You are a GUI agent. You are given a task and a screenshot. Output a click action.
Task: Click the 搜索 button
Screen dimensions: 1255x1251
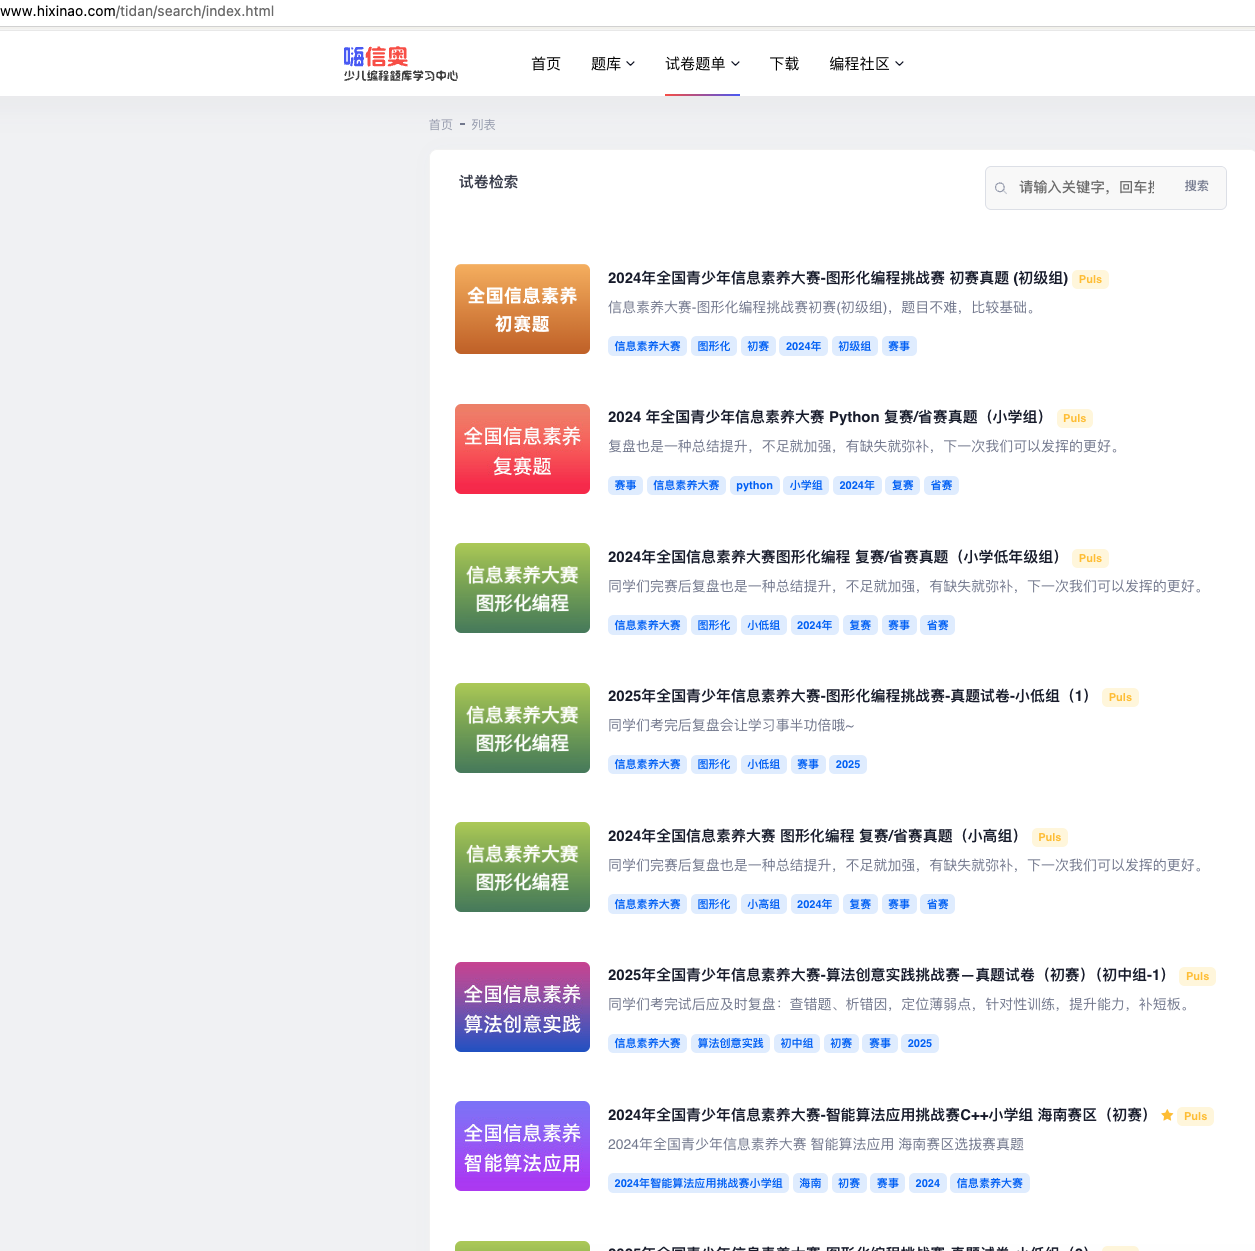(1197, 186)
